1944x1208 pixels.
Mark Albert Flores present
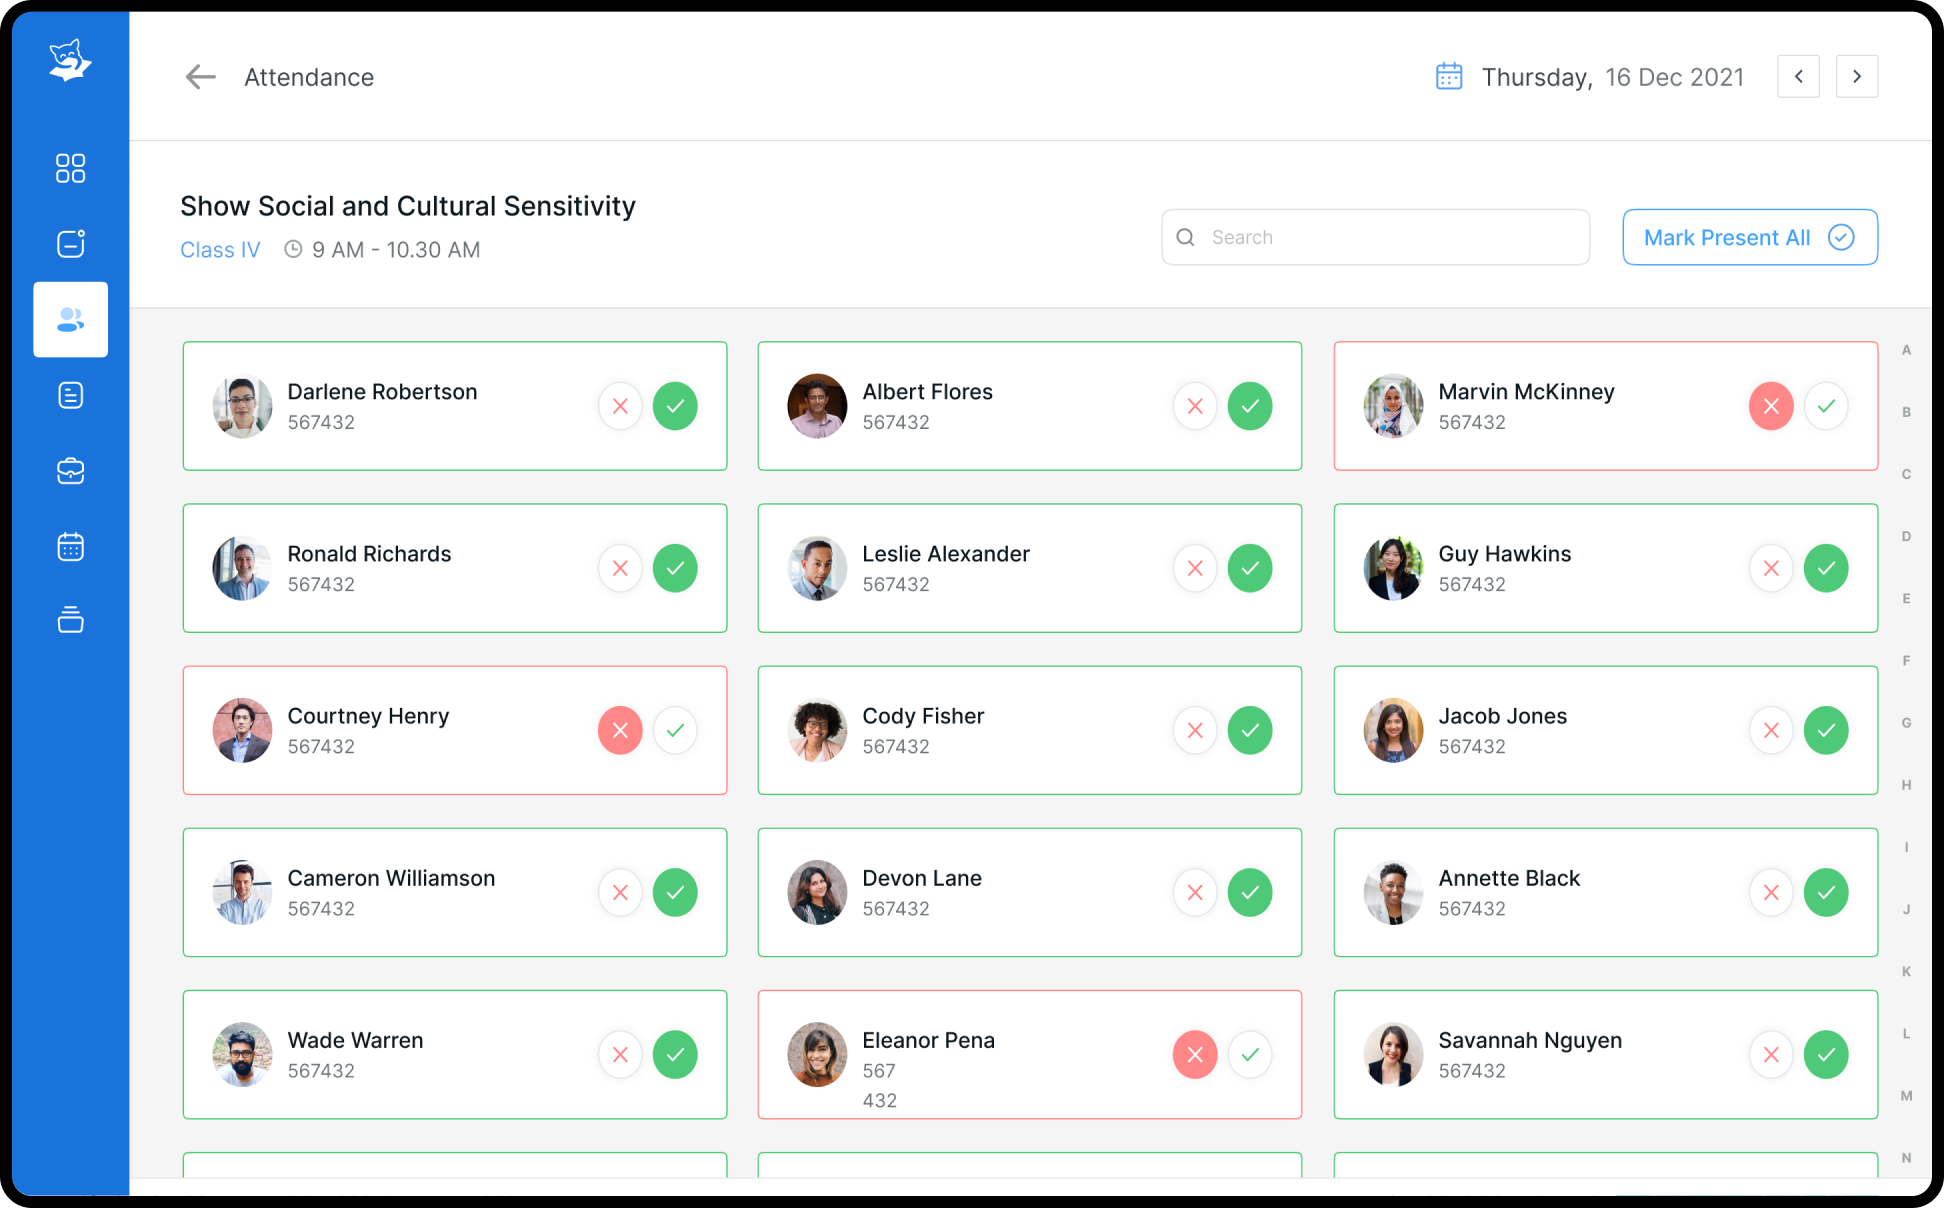[1250, 406]
